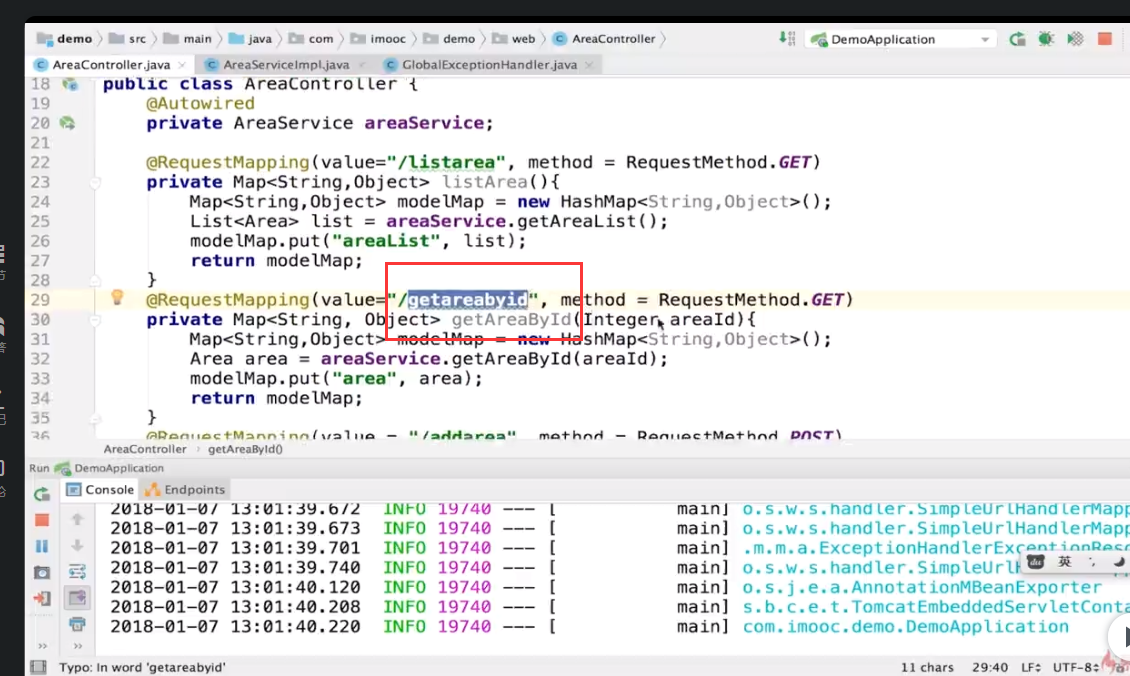
Task: Run with coverage icon in top toolbar
Action: [x=1075, y=39]
